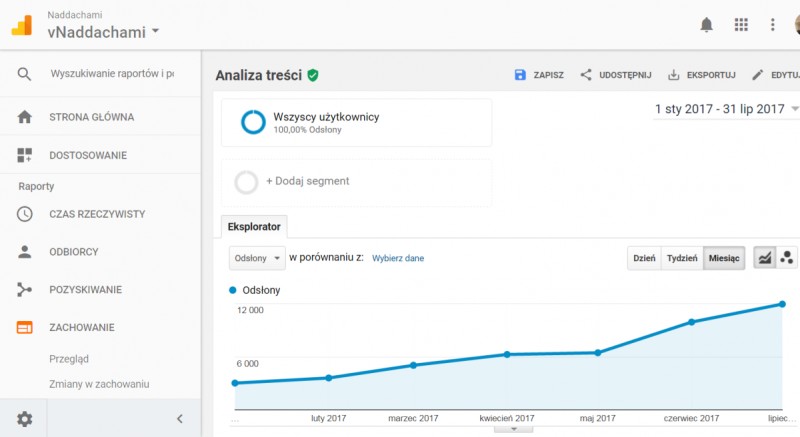
Task: Select the Eksplorator tab
Action: pyautogui.click(x=254, y=227)
